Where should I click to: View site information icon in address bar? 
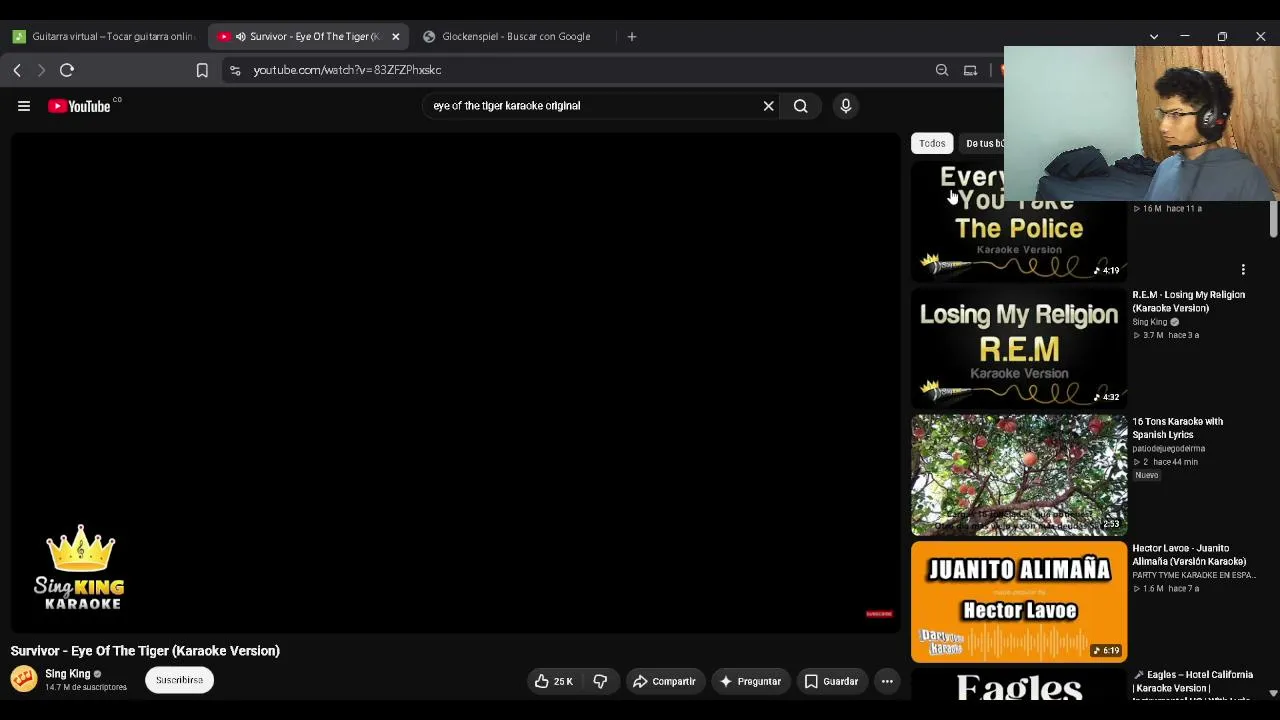pos(235,70)
